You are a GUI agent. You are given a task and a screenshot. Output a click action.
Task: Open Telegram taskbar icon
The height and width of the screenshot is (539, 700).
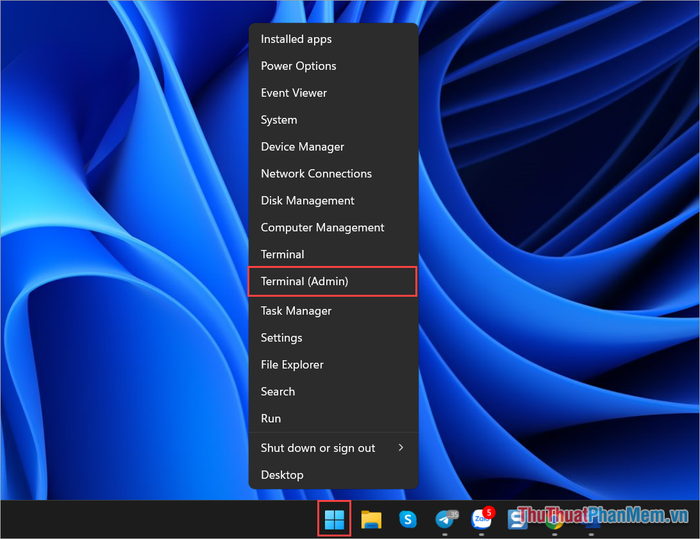click(x=446, y=519)
